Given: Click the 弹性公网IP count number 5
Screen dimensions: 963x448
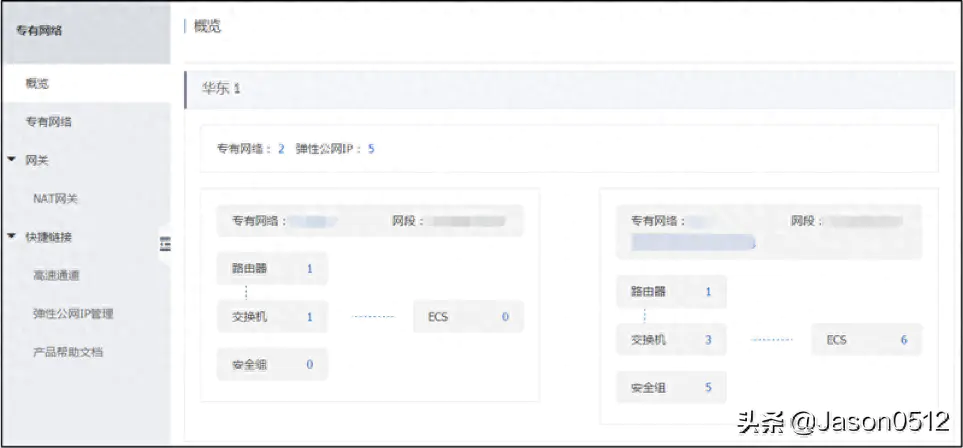Looking at the screenshot, I should [371, 149].
